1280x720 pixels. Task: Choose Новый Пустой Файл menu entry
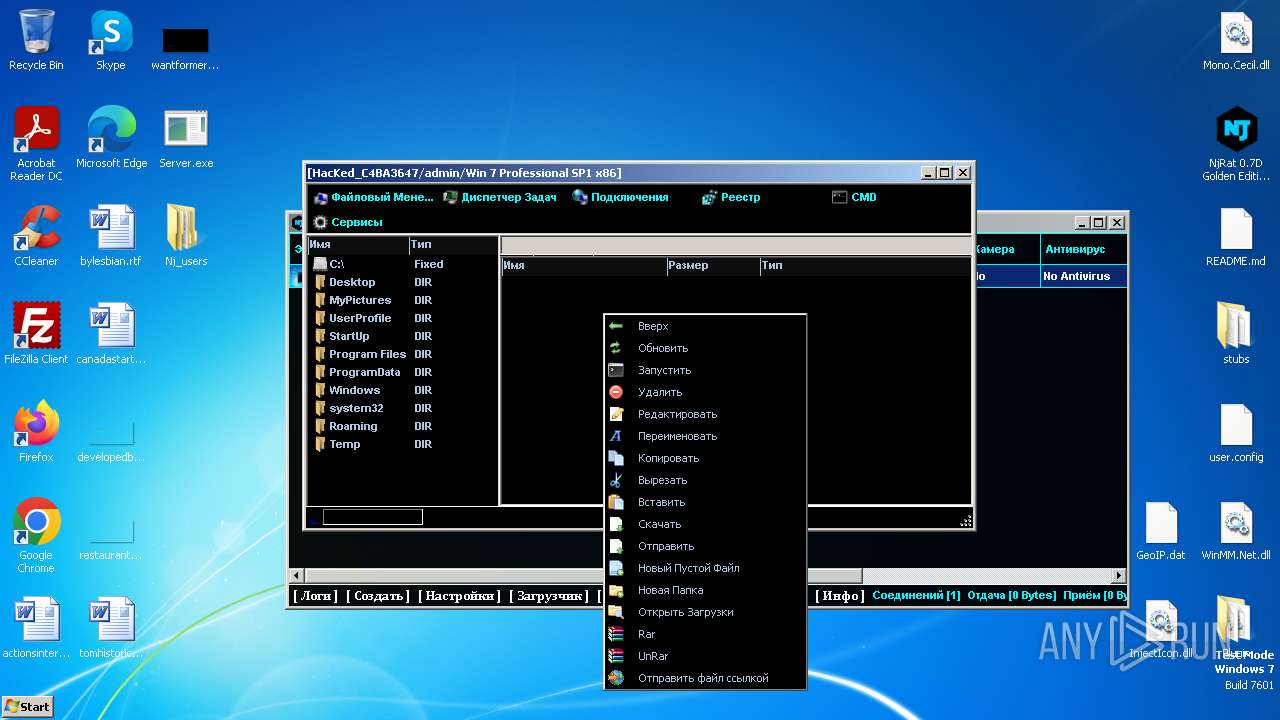click(x=689, y=568)
